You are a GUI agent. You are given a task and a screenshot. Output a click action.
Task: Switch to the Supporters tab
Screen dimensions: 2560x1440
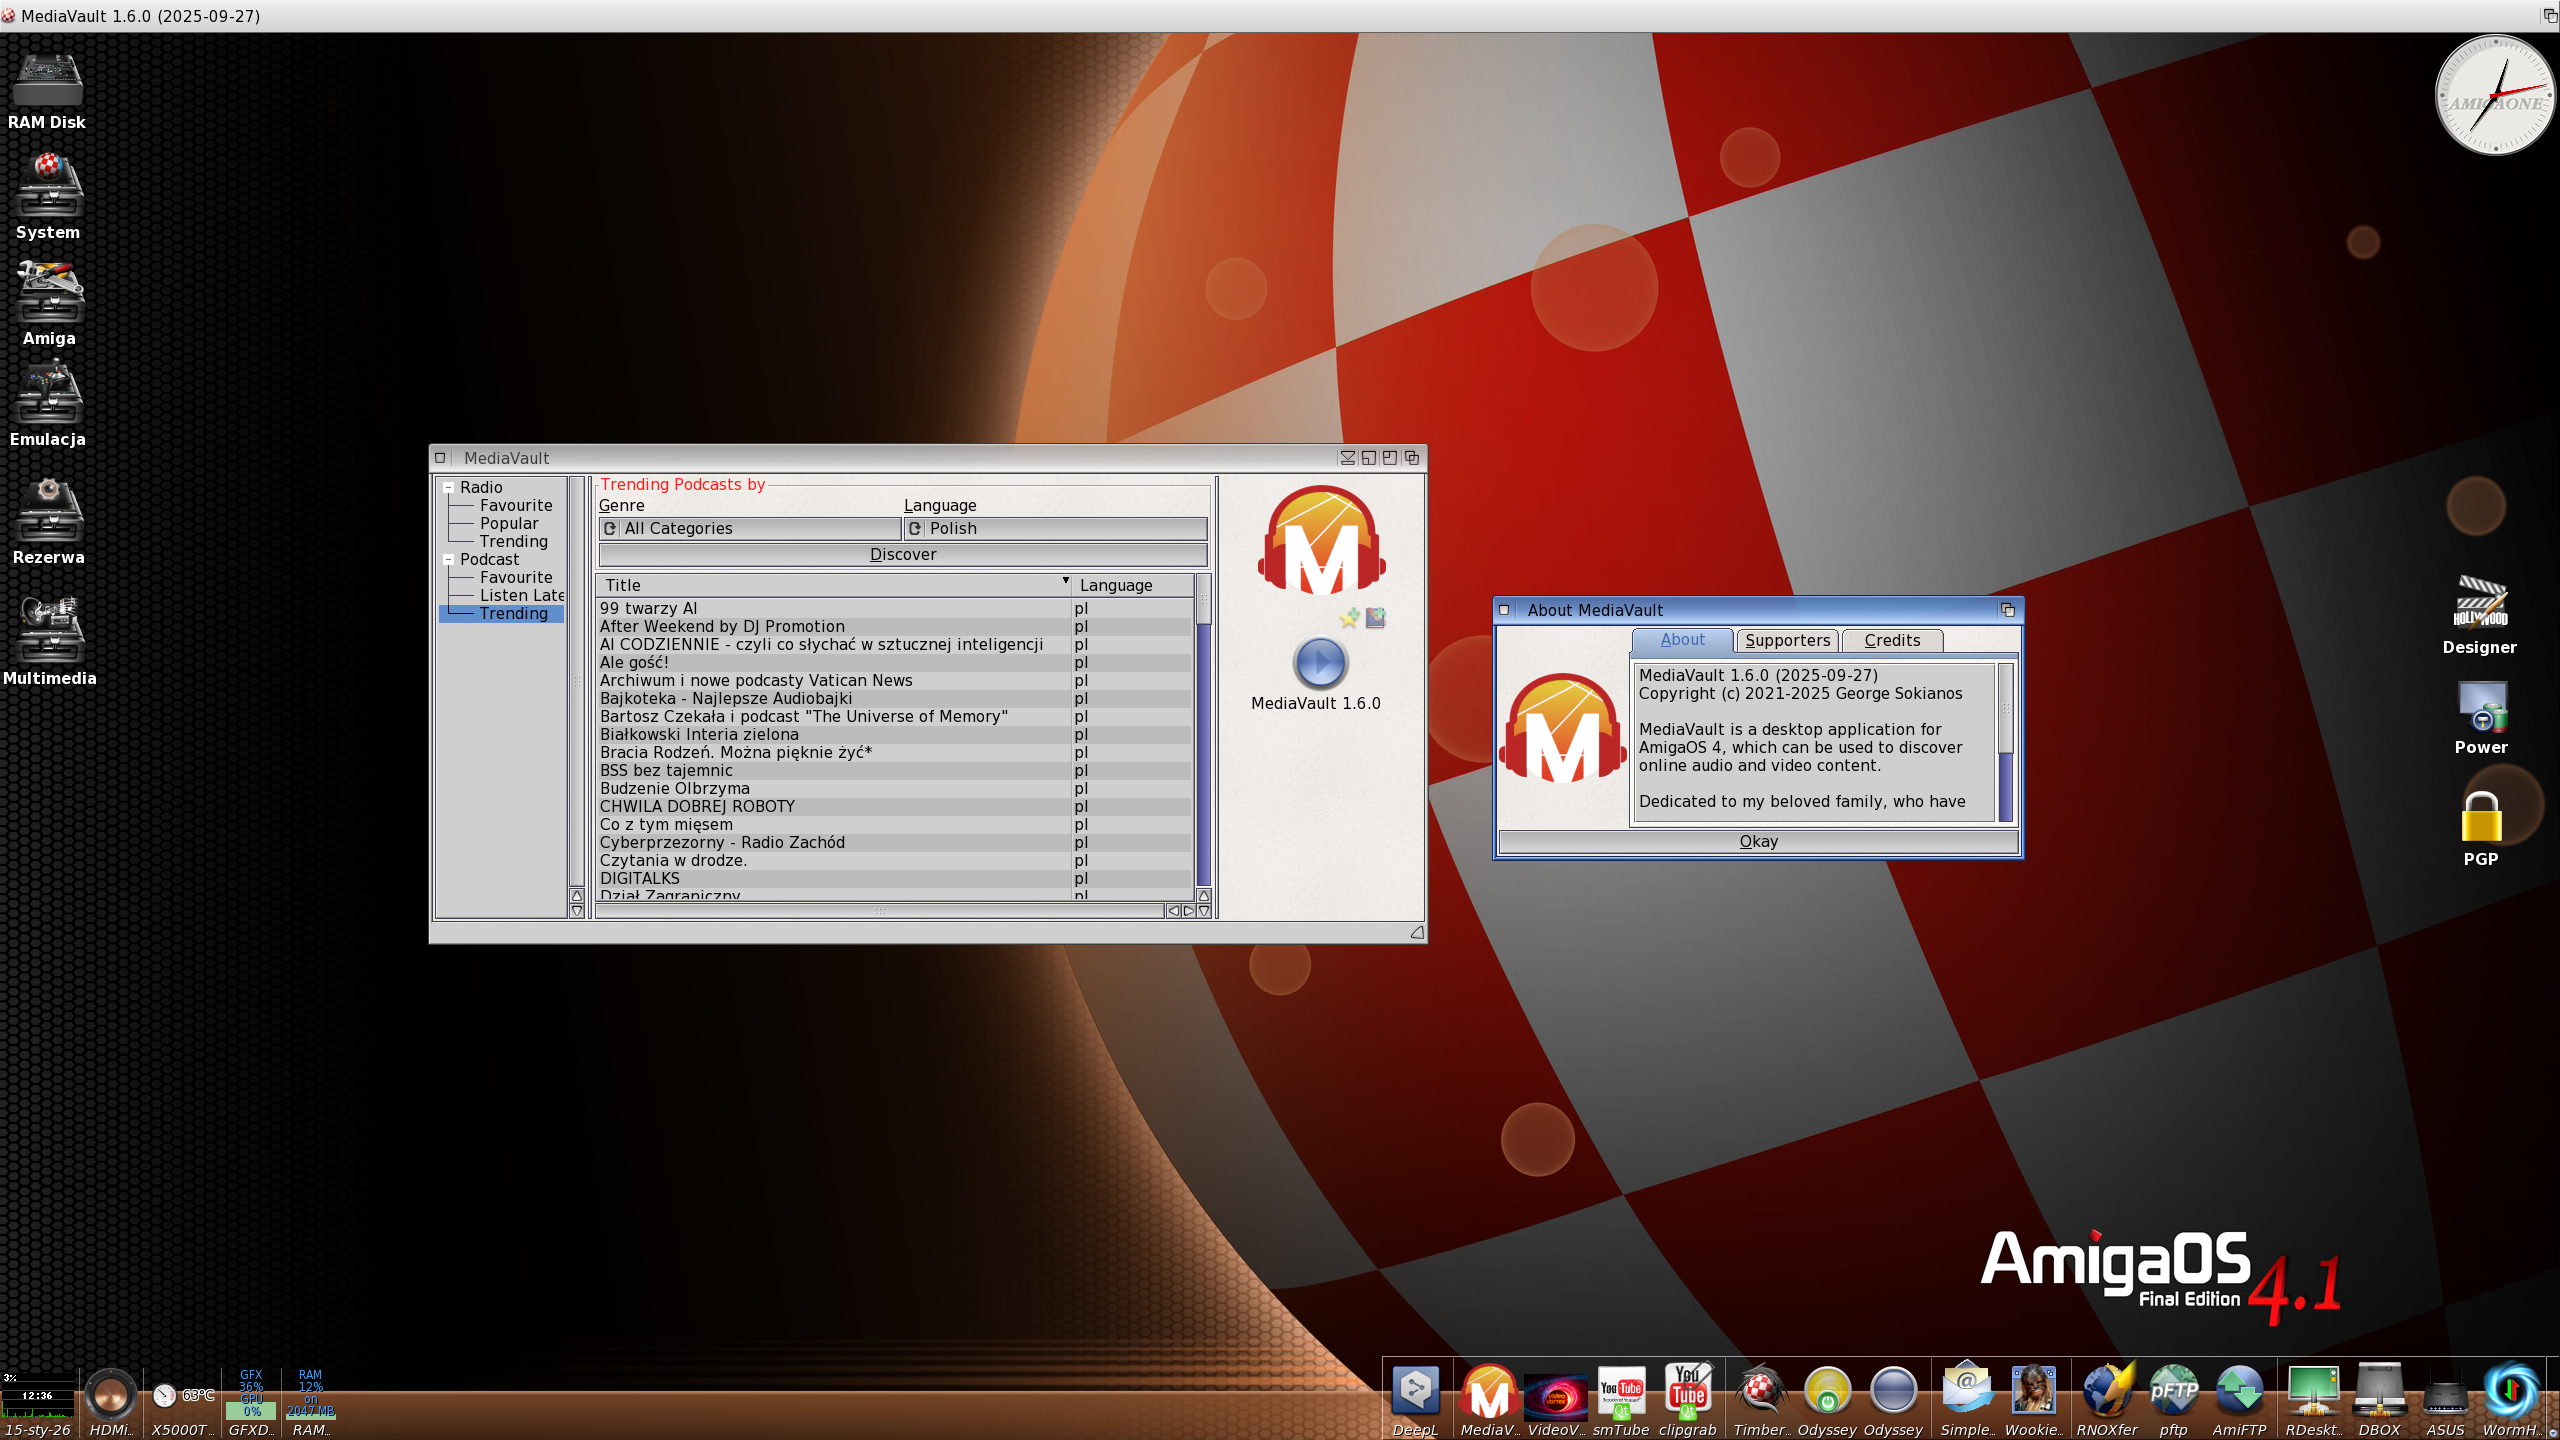(x=1787, y=641)
